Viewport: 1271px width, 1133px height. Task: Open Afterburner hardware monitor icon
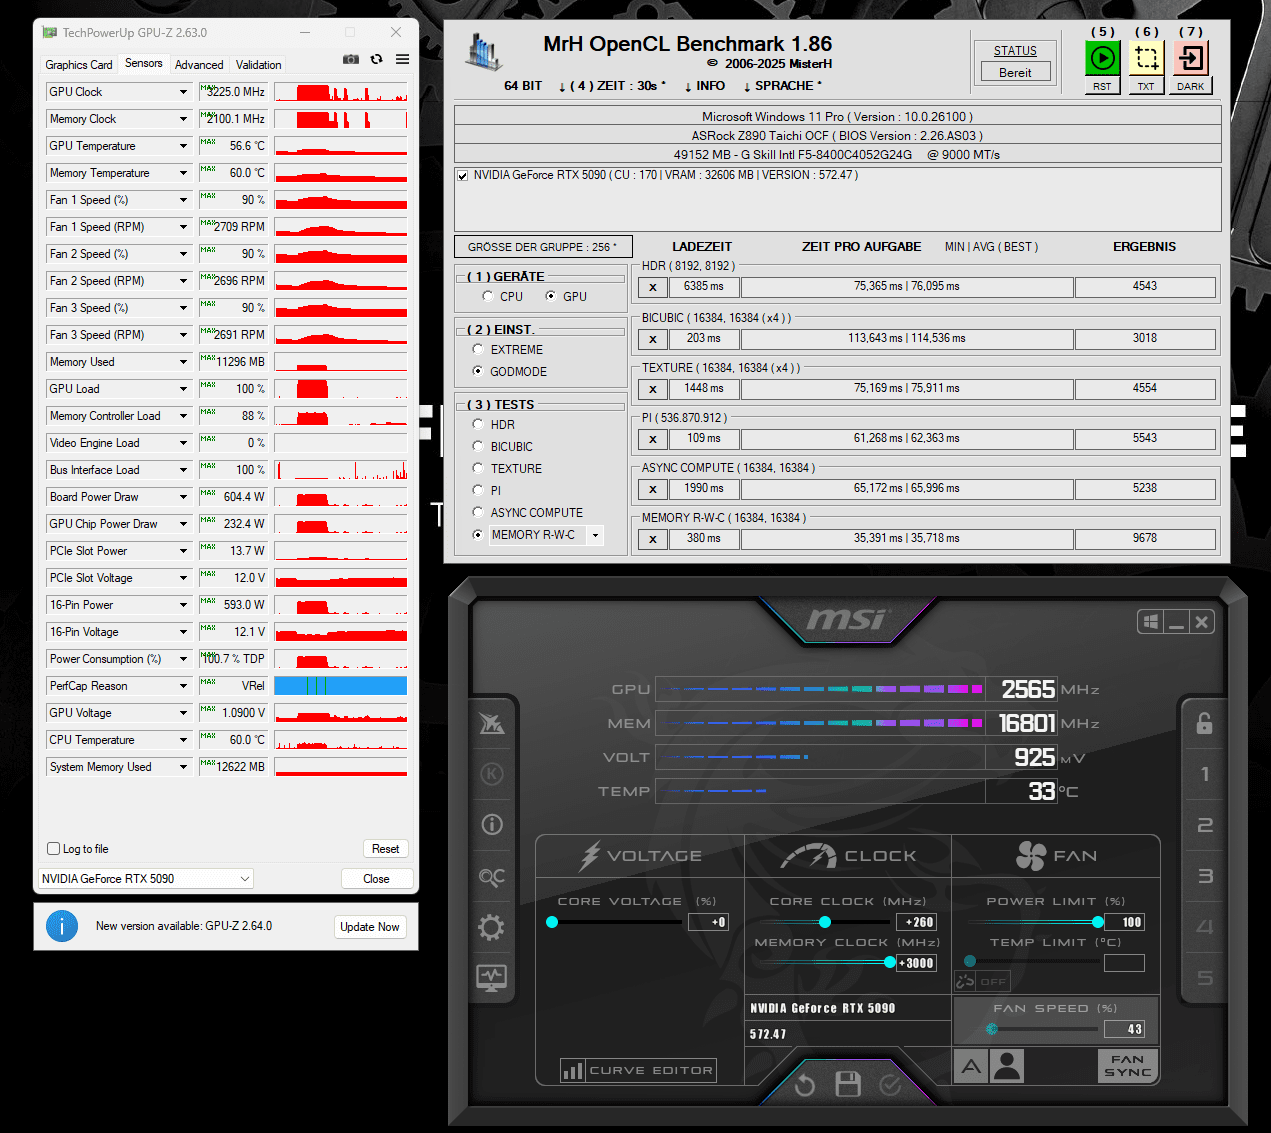pos(491,977)
